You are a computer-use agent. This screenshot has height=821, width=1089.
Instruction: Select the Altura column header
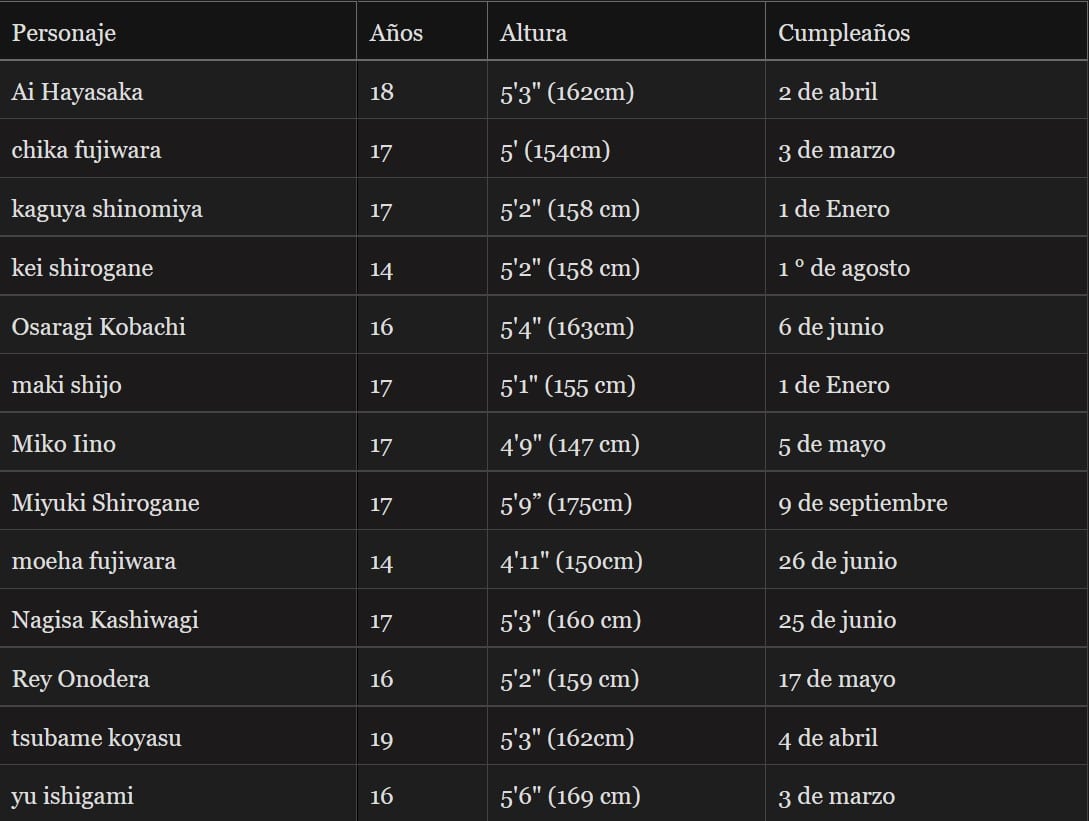click(533, 33)
